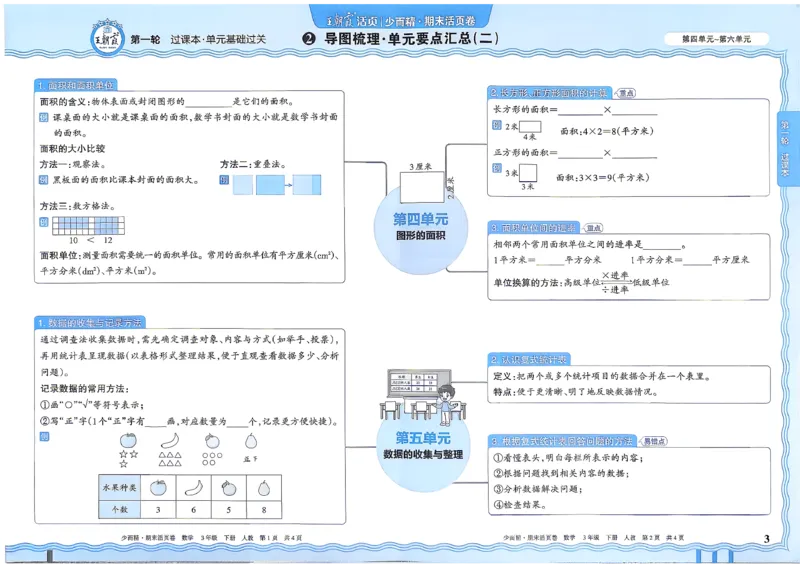The height and width of the screenshot is (566, 800).
Task: Click the text 单位换算的方法
Action: (526, 282)
